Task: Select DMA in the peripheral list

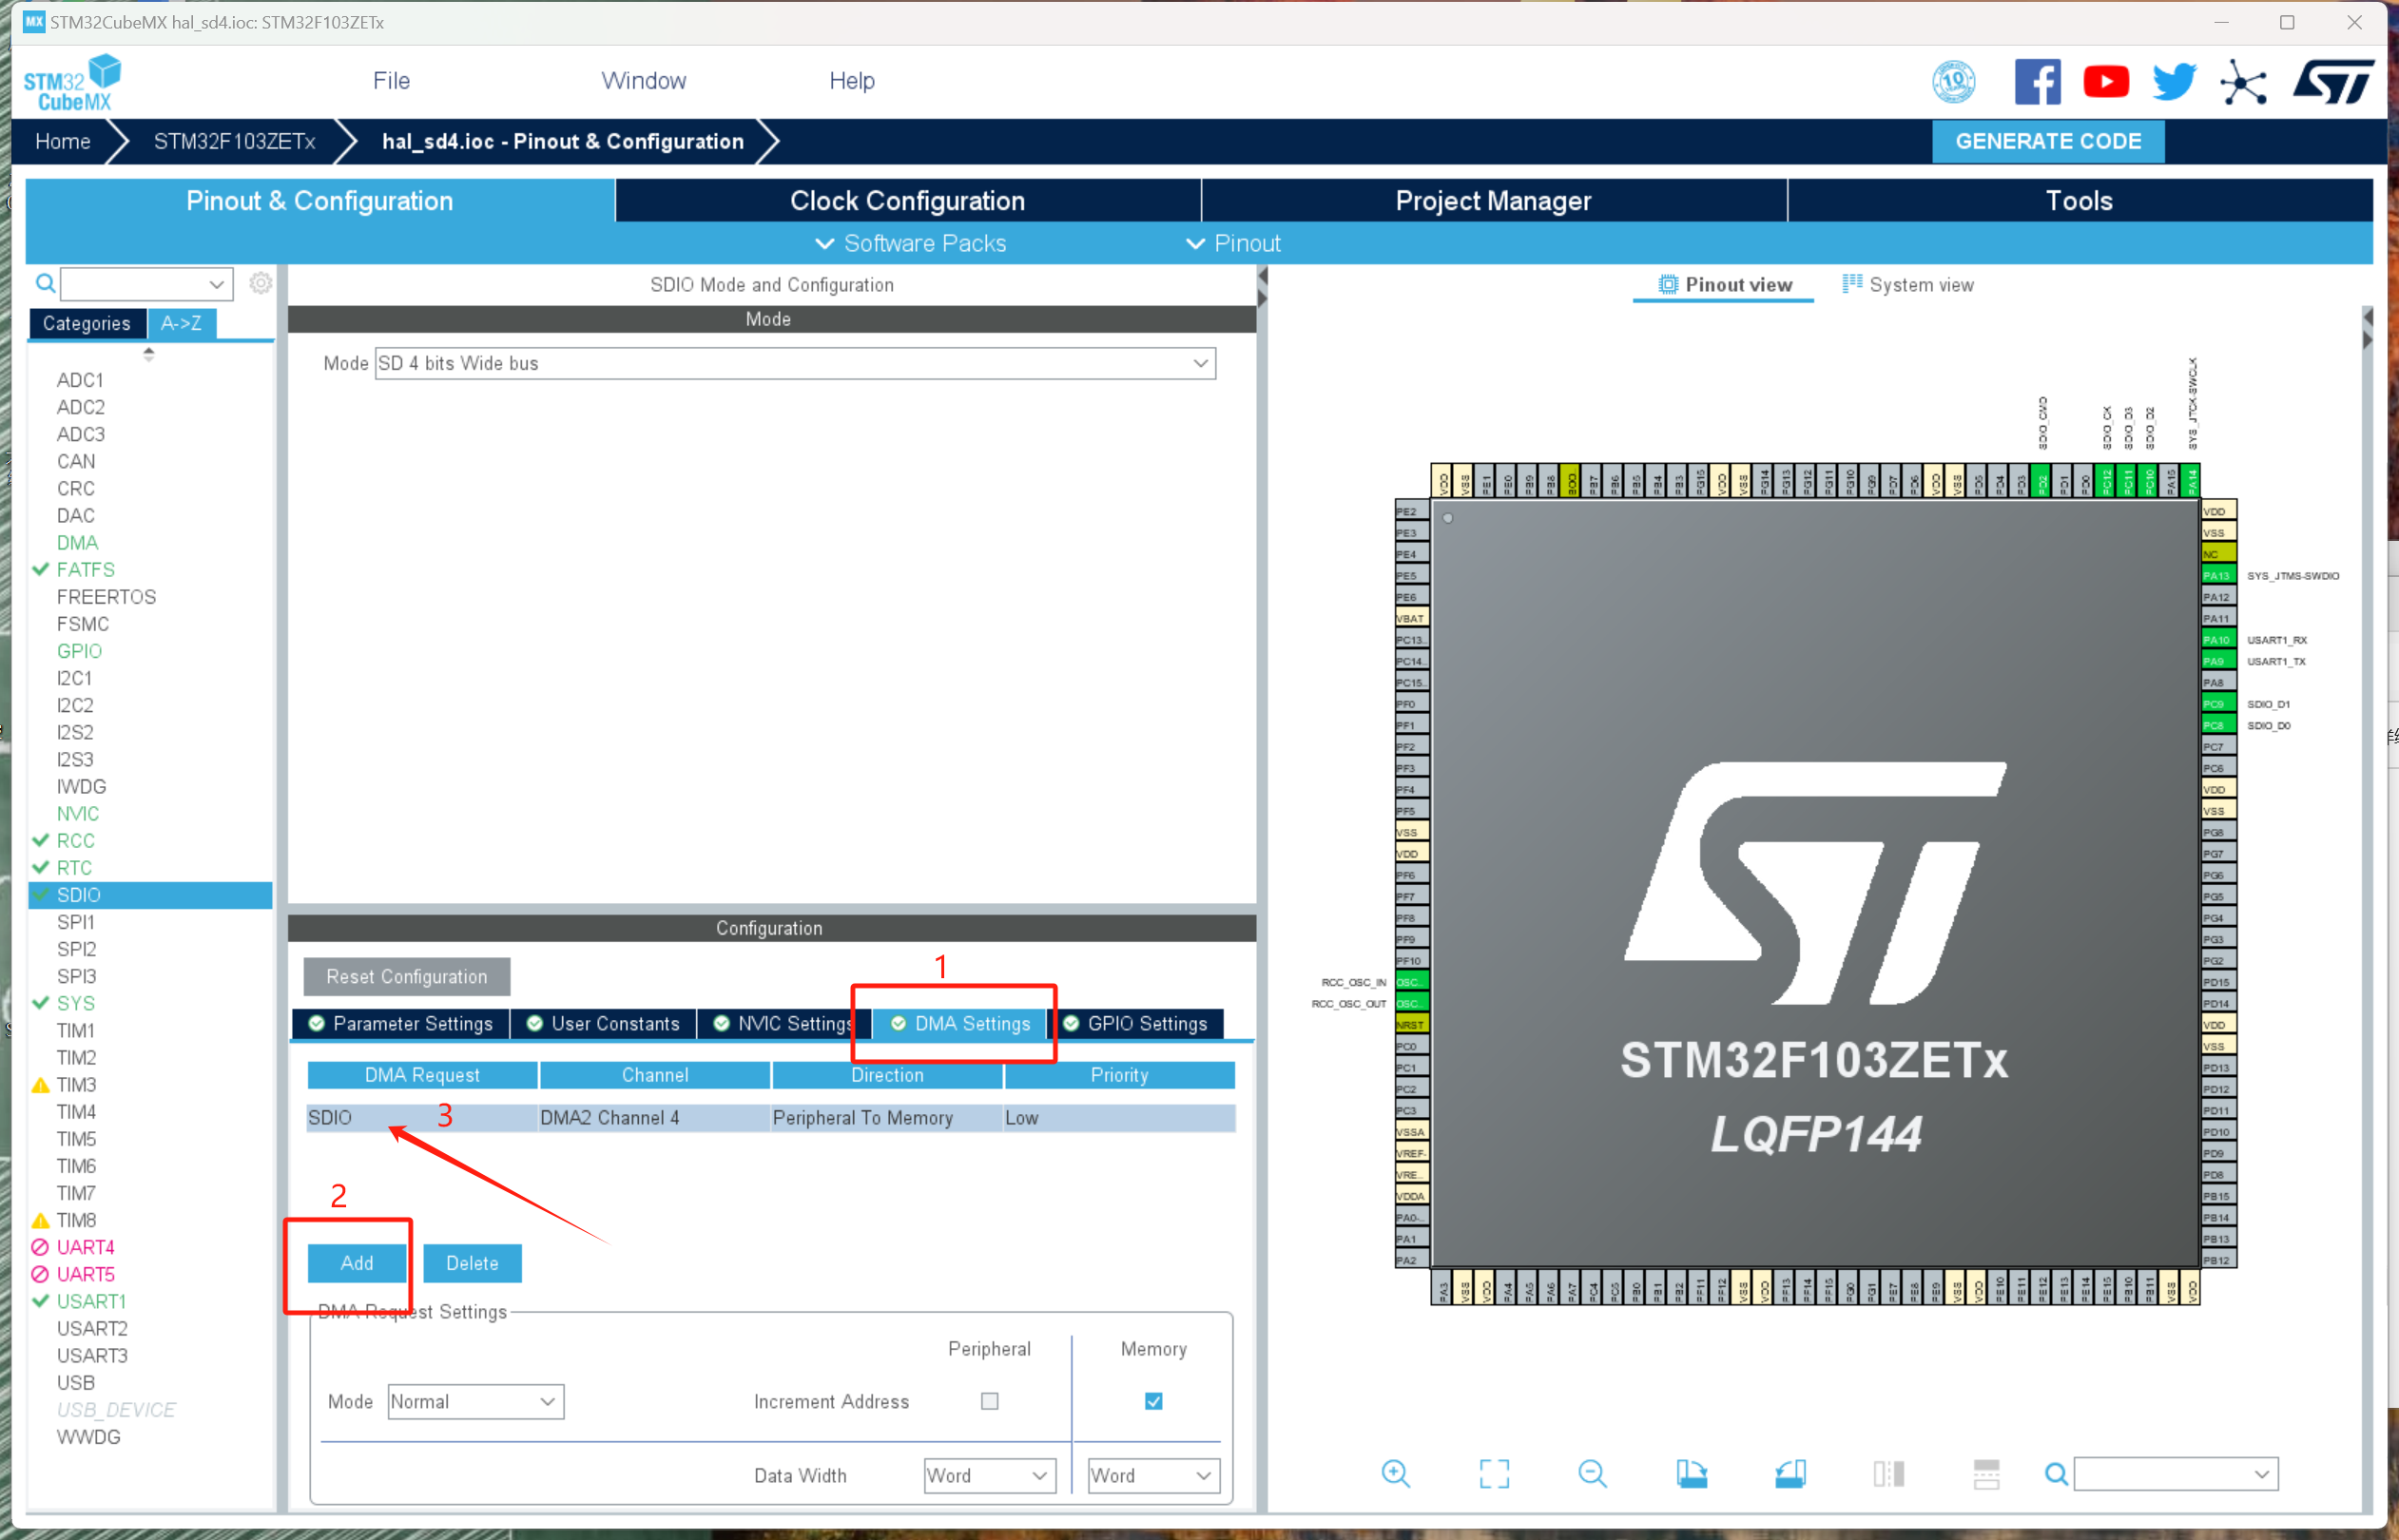Action: (x=77, y=542)
